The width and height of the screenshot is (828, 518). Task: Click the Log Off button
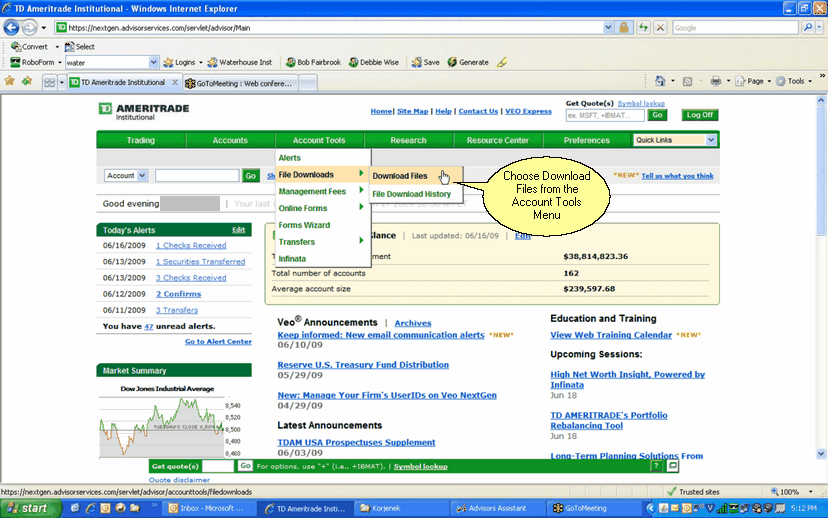700,115
